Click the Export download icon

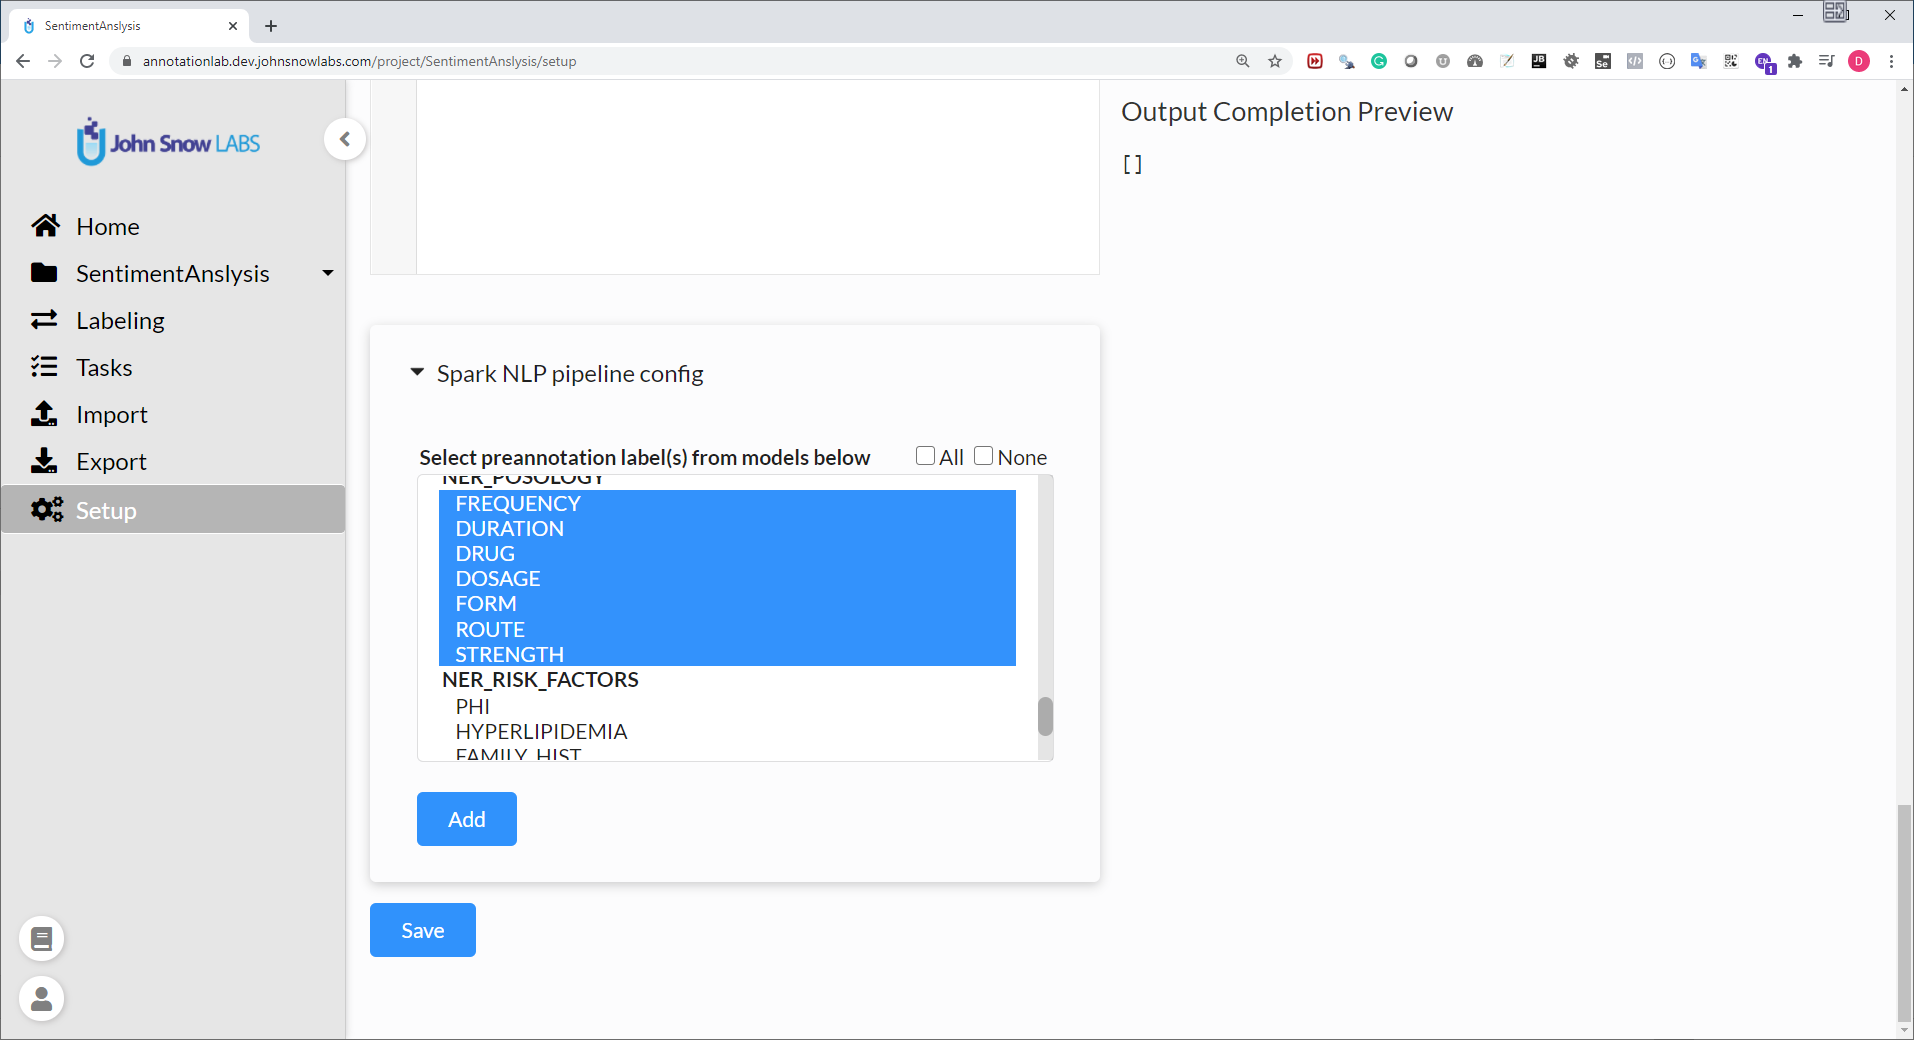(44, 461)
